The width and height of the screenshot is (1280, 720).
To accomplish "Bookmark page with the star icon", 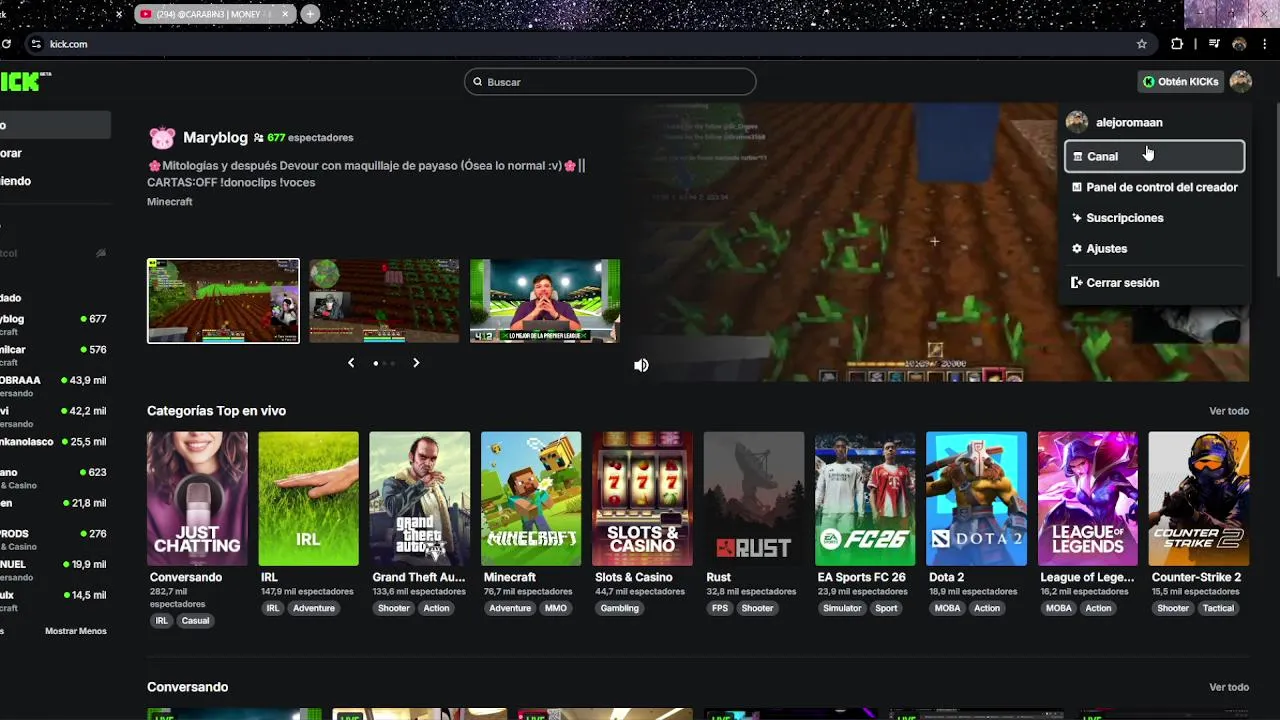I will (1142, 44).
